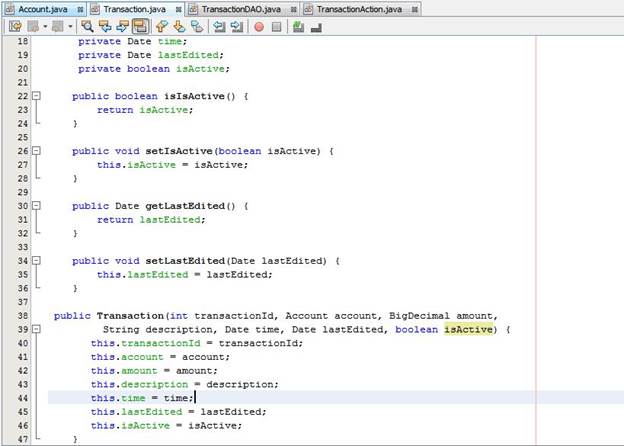Toggle Highlight Search button
The height and width of the screenshot is (446, 624).
point(140,27)
